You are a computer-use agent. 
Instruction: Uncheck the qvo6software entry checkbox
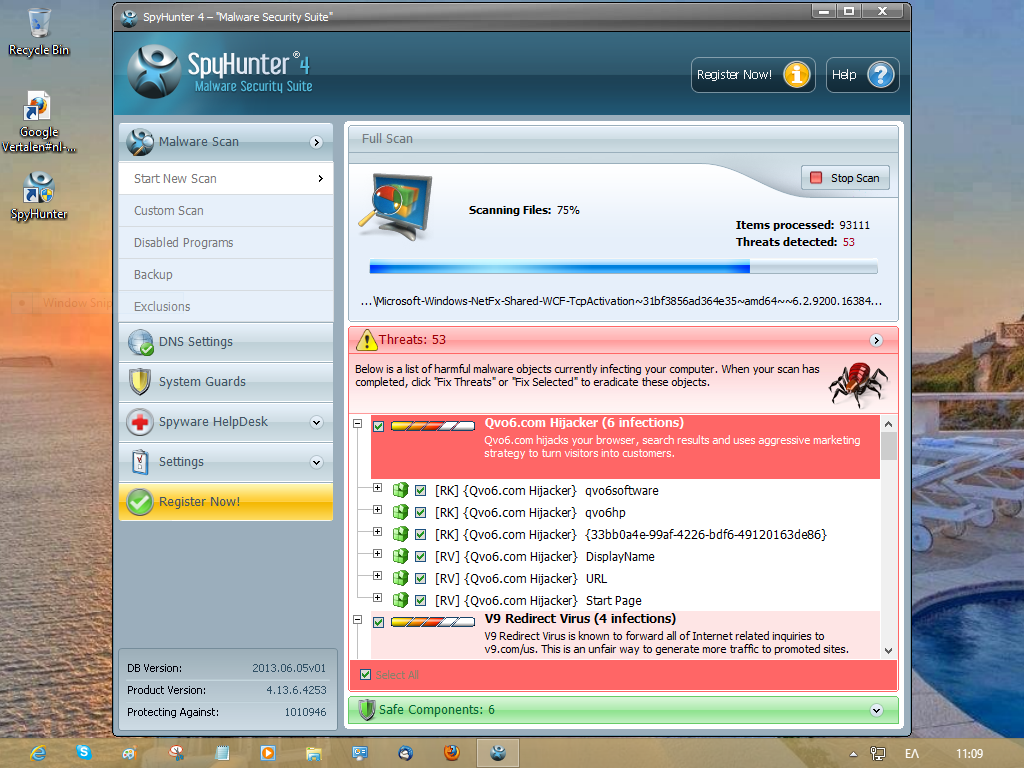coord(421,490)
